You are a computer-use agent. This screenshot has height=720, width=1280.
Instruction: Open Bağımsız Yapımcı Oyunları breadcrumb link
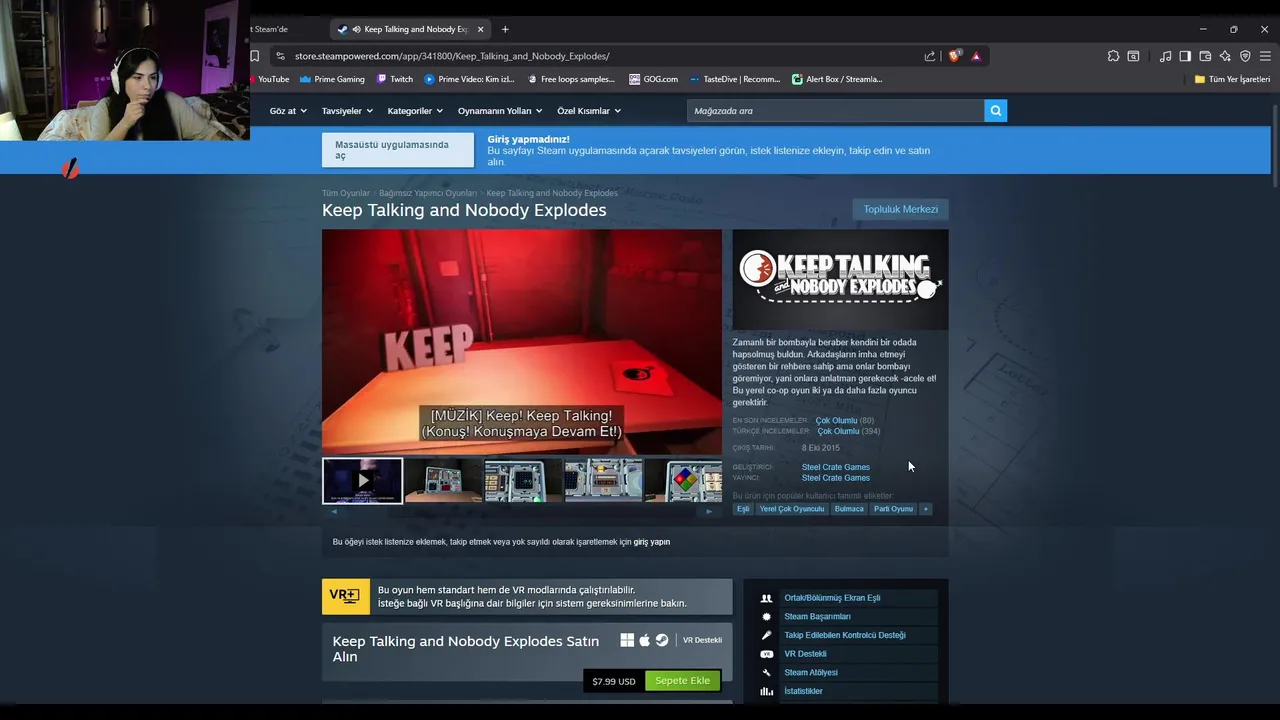point(427,193)
